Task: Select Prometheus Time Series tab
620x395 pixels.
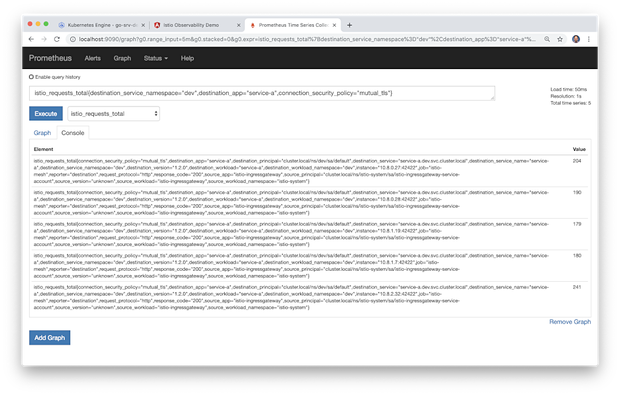Action: tap(293, 25)
